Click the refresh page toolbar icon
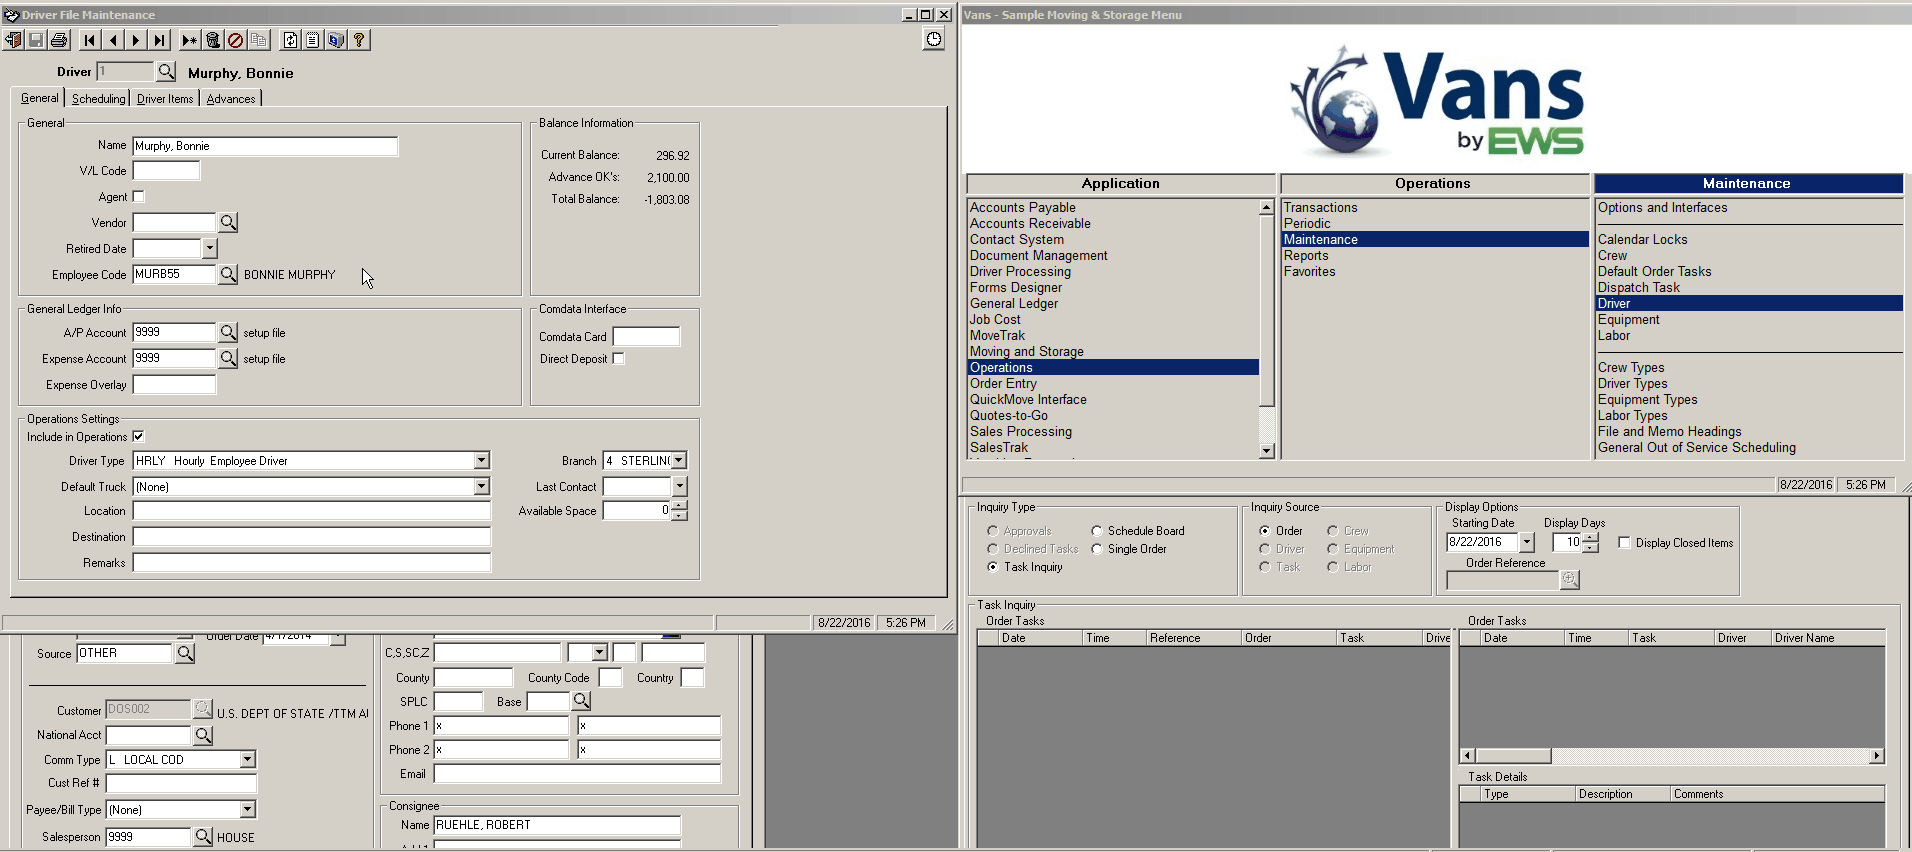Screen dimensions: 1912x852 290,40
